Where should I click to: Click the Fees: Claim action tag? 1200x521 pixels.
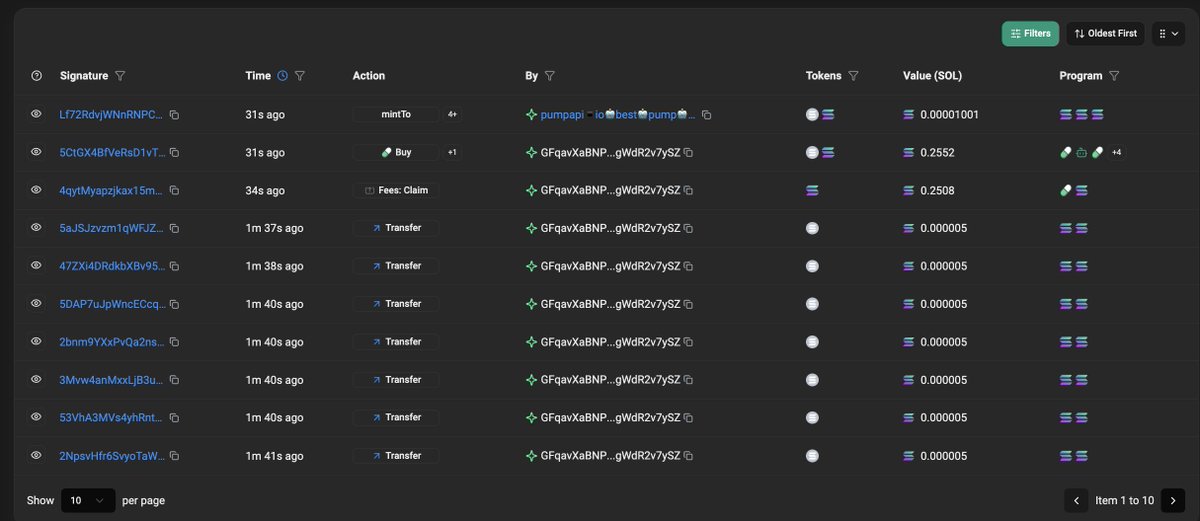click(396, 190)
